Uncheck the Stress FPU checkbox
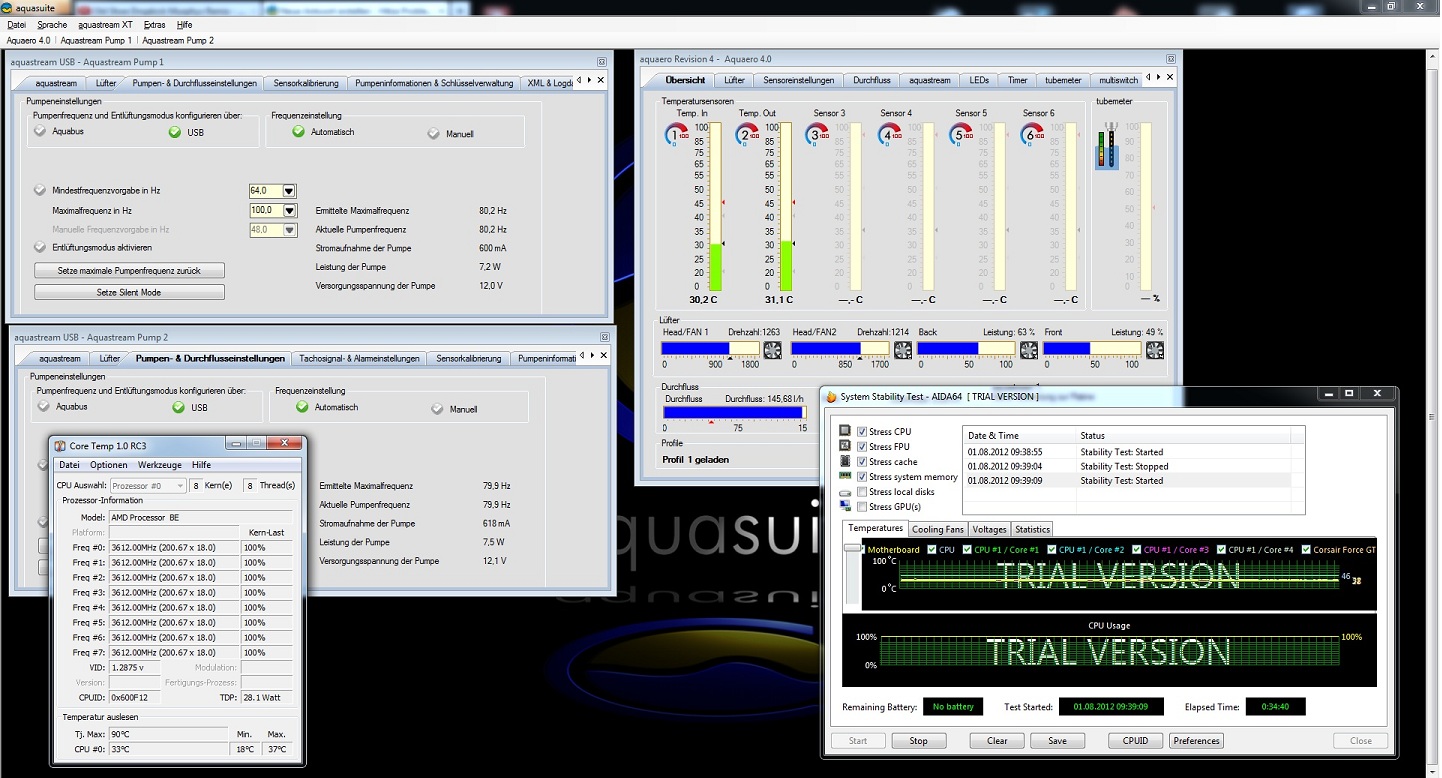Image resolution: width=1442 pixels, height=778 pixels. (x=862, y=447)
